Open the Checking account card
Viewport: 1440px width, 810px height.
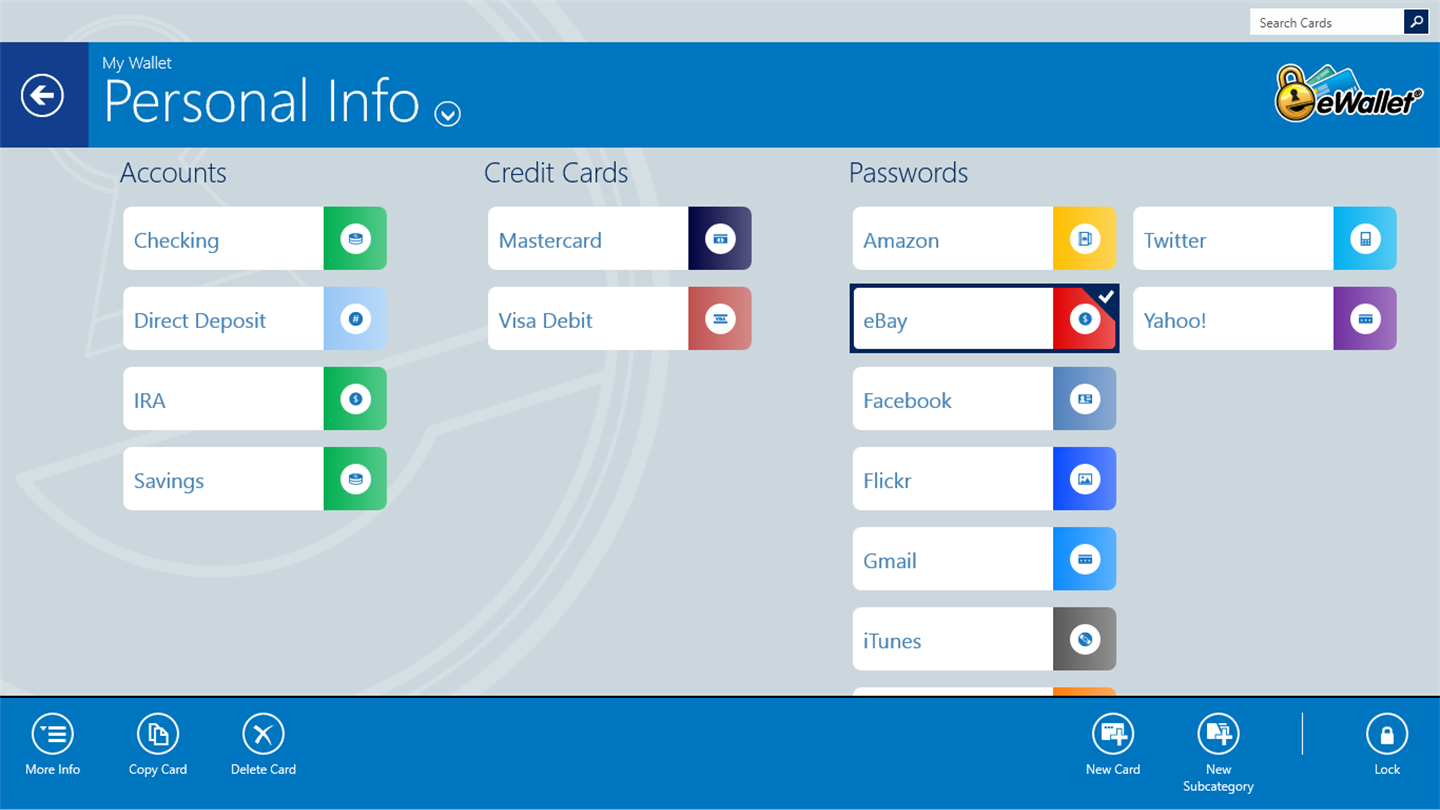coord(255,239)
